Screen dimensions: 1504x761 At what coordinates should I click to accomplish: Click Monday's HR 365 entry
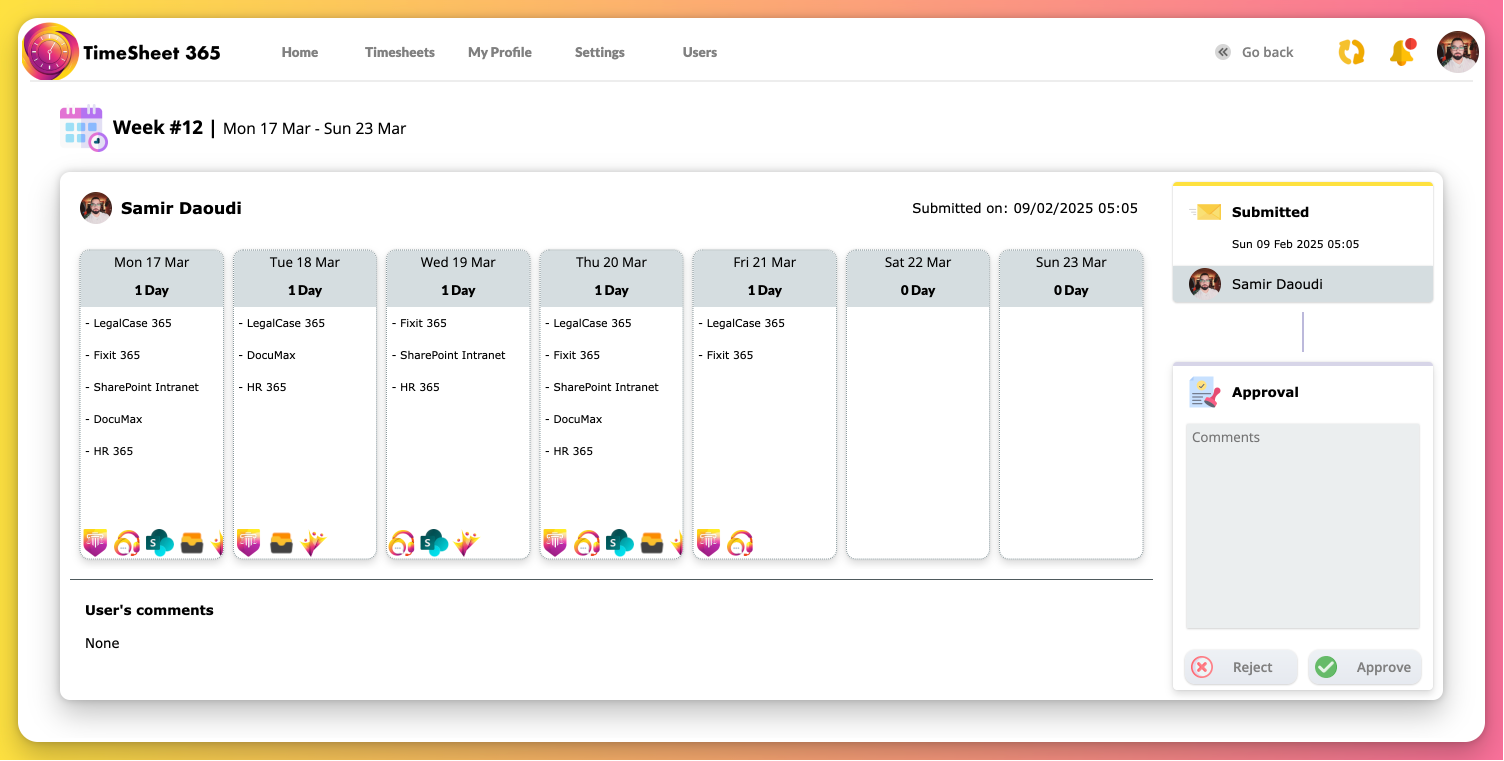tap(109, 451)
